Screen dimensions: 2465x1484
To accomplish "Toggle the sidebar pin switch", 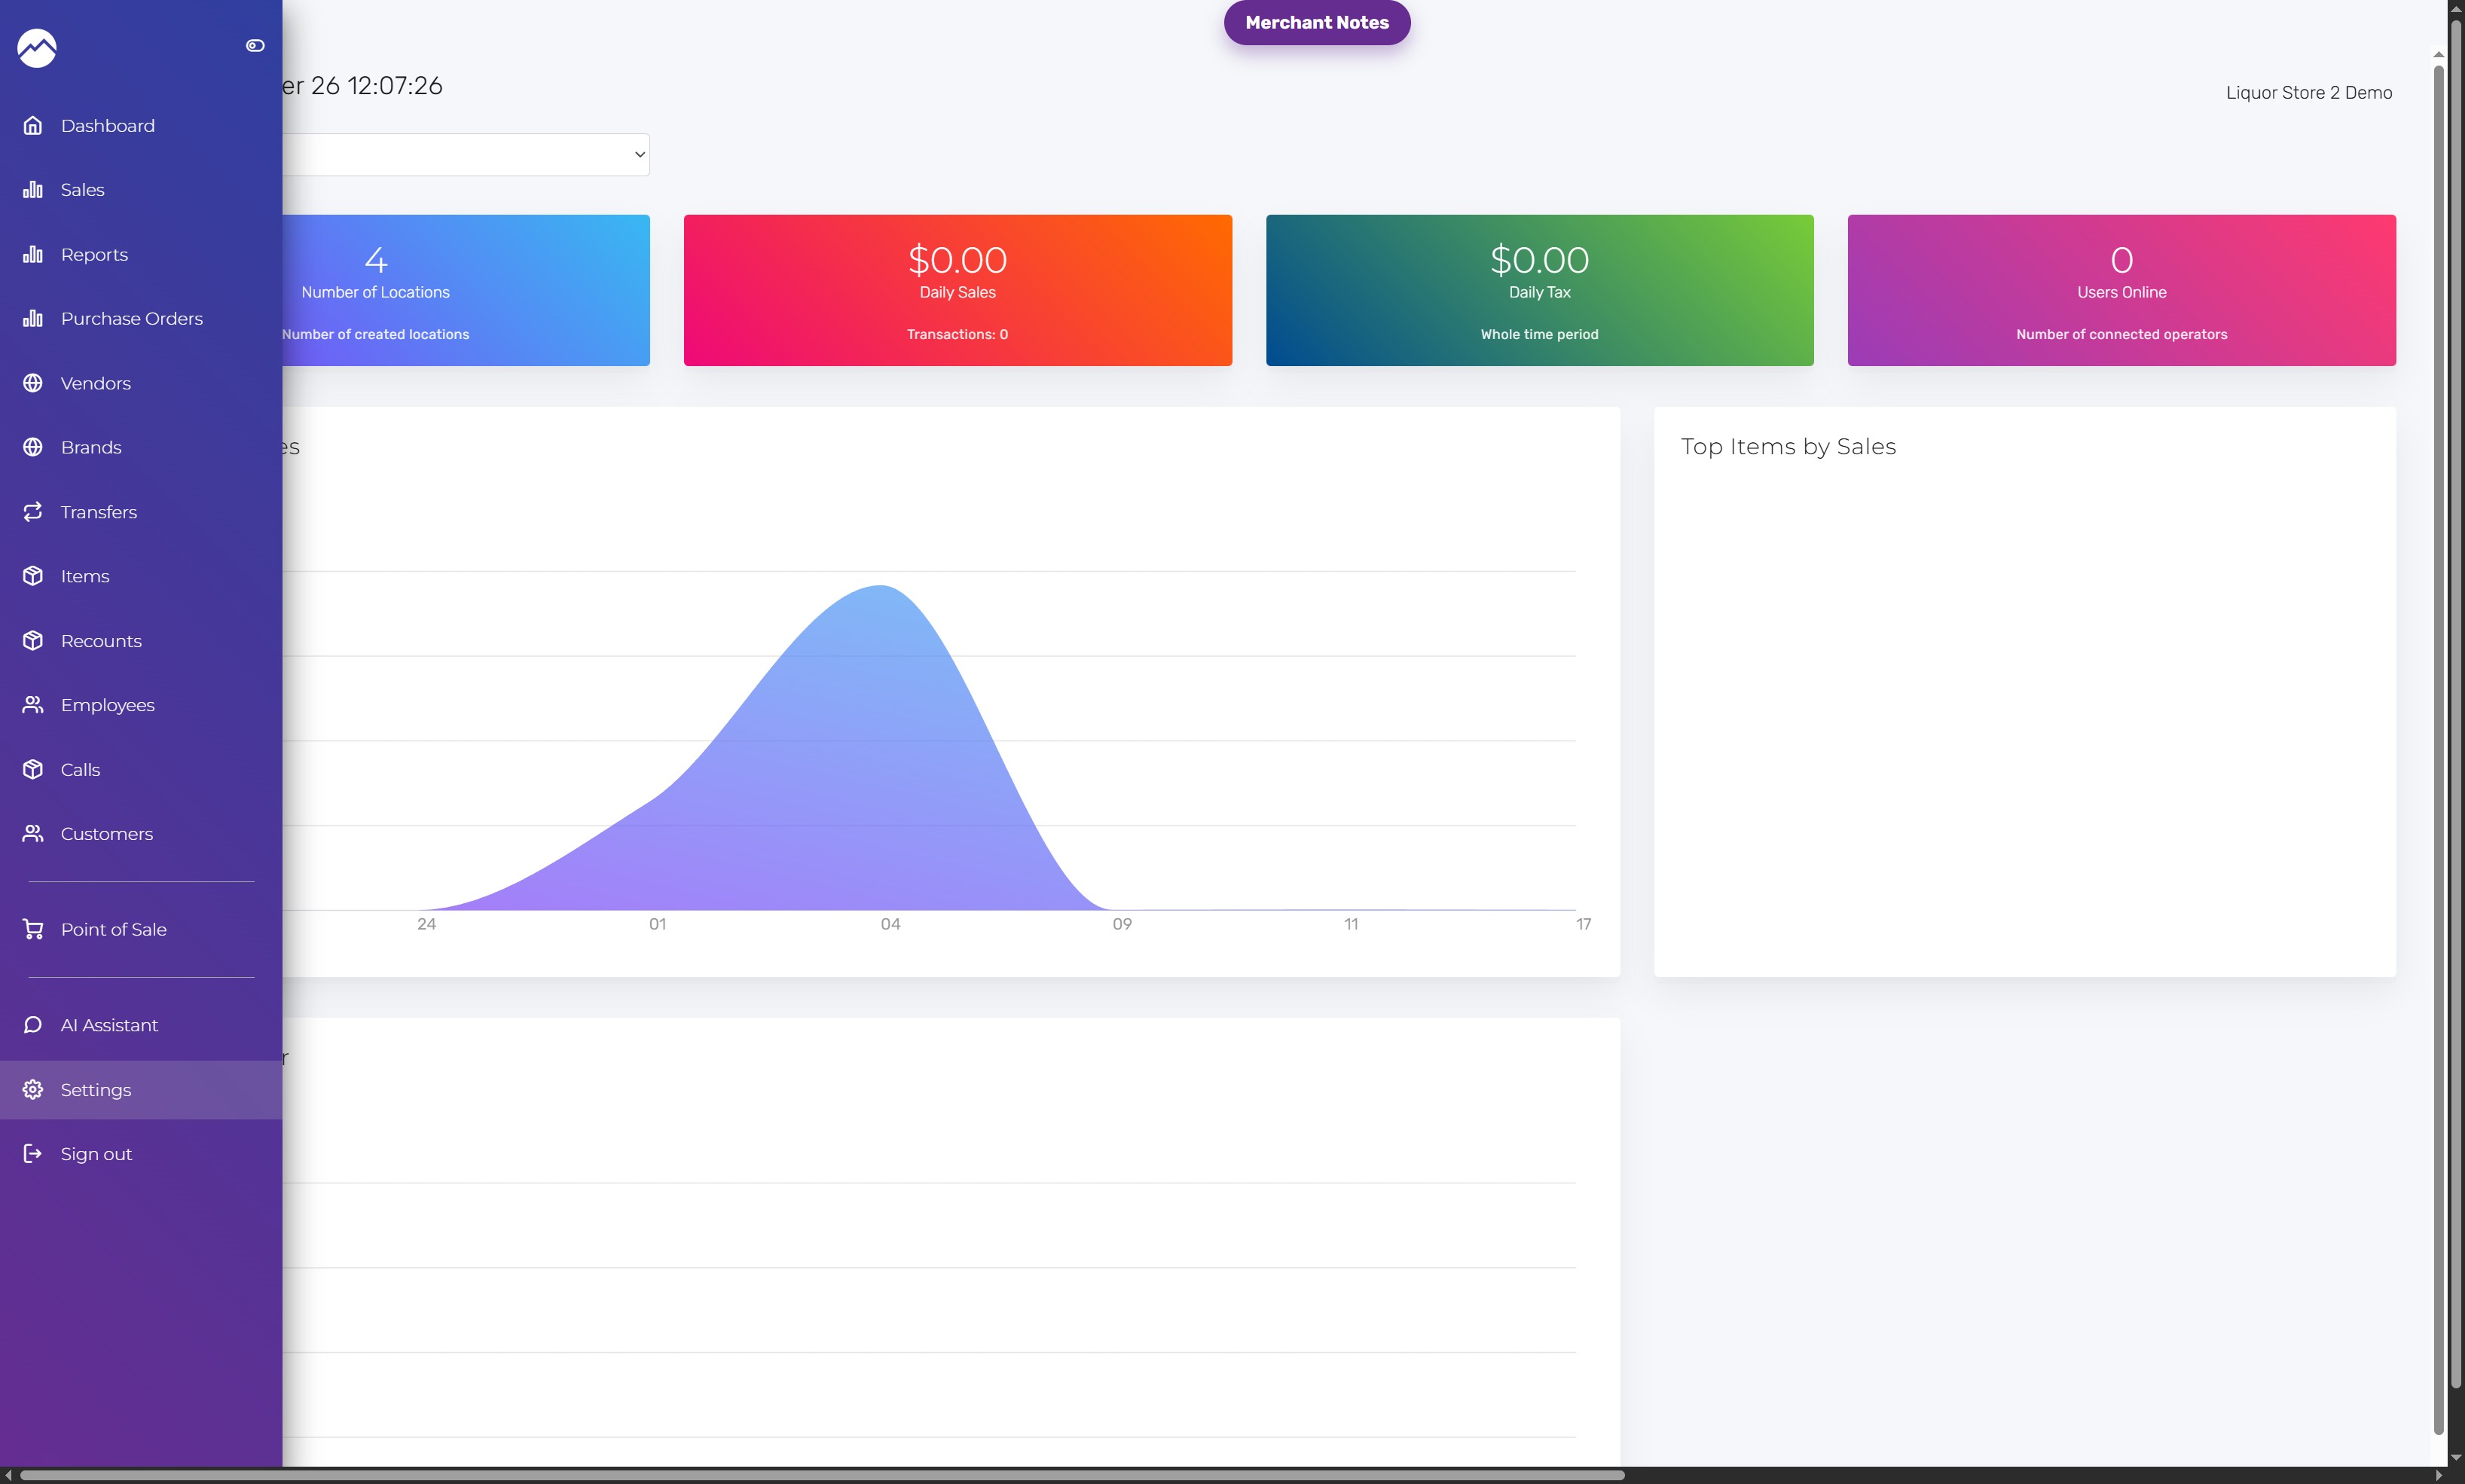I will click(255, 46).
